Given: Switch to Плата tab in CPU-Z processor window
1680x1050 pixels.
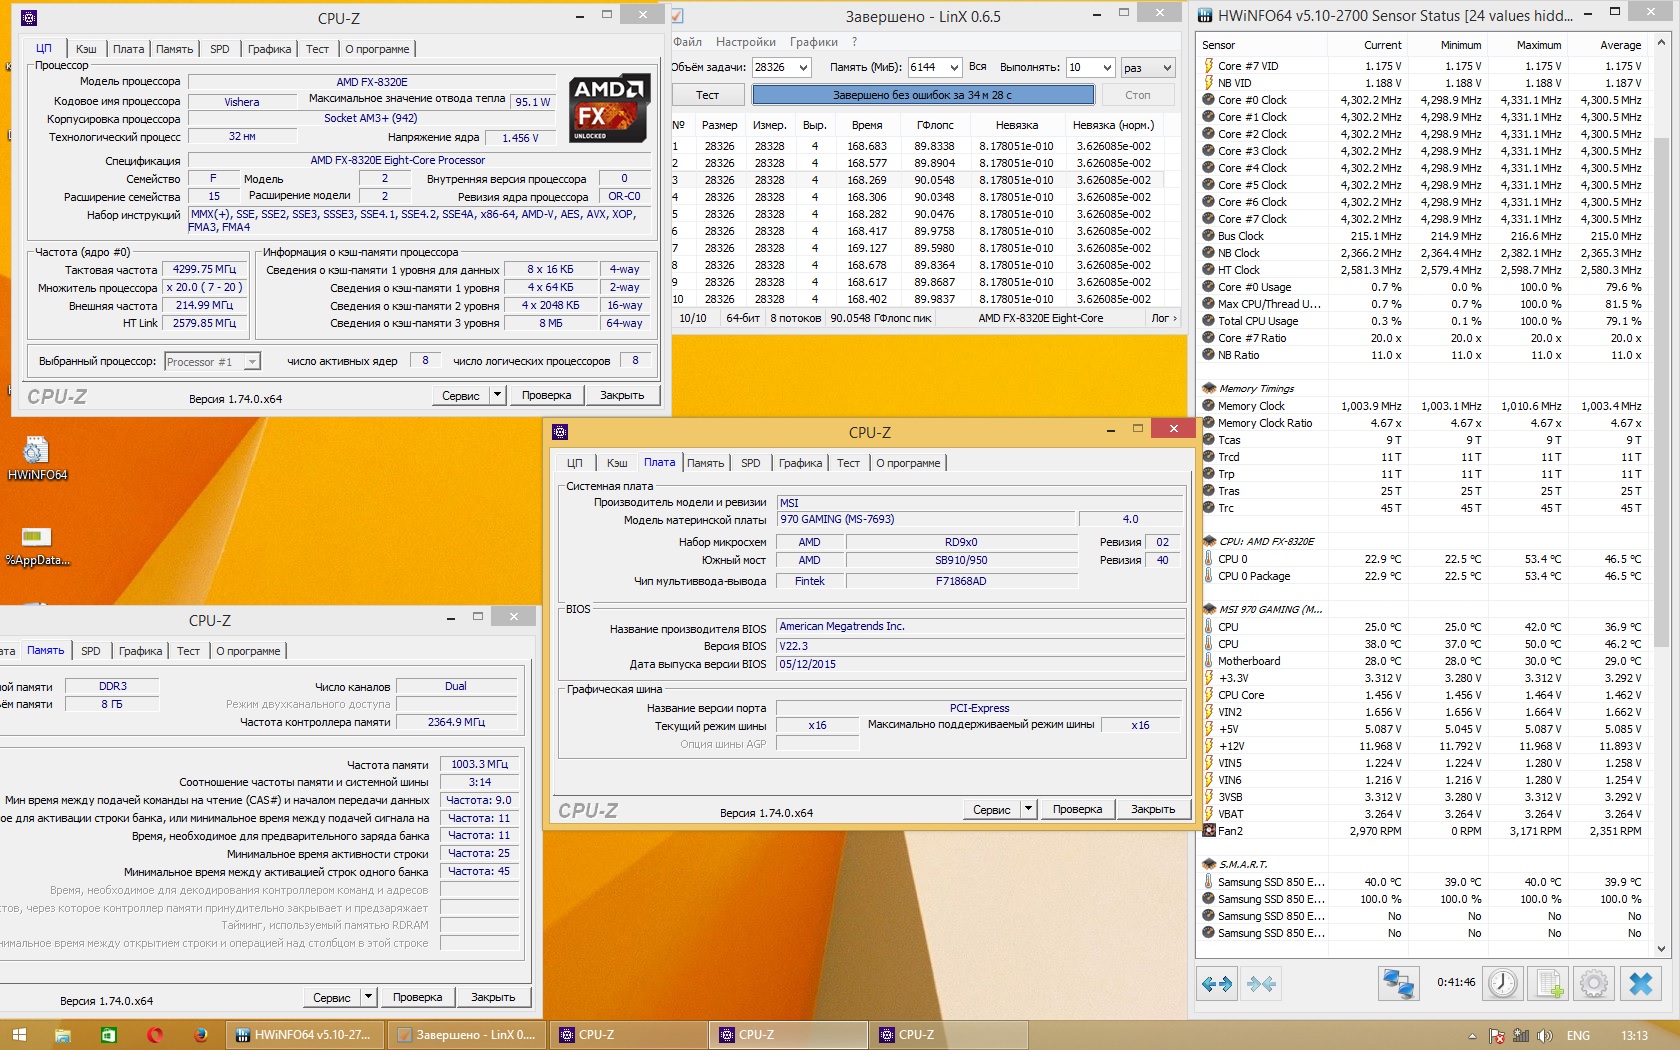Looking at the screenshot, I should (128, 49).
